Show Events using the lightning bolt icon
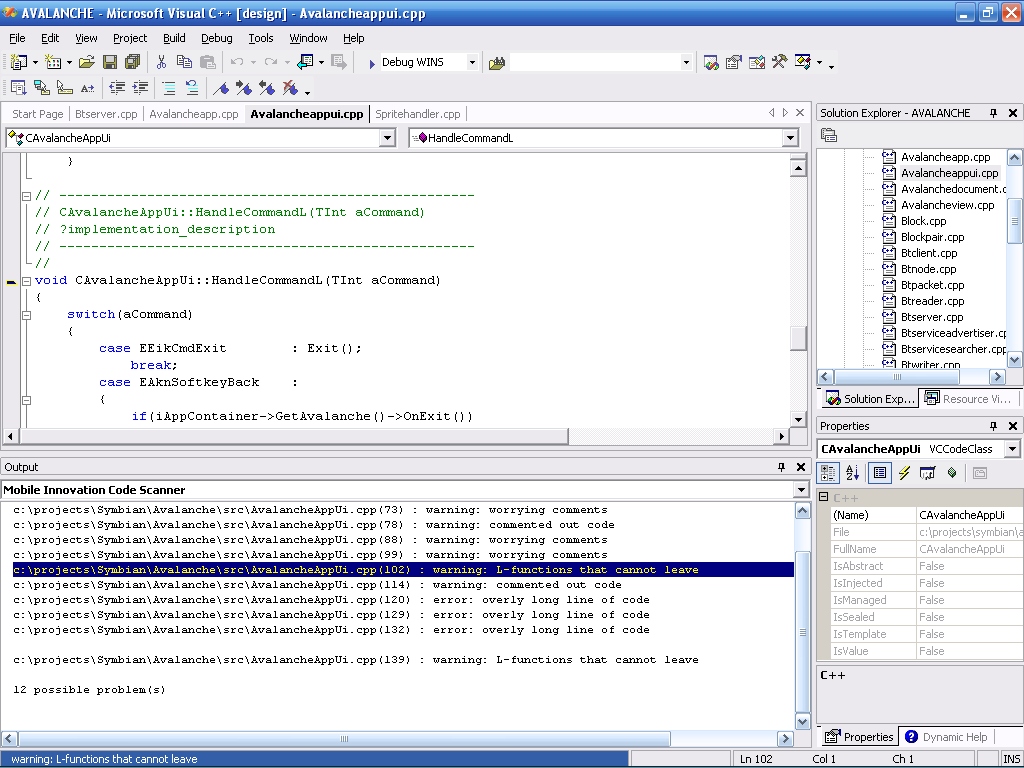Viewport: 1024px width, 768px height. point(904,473)
